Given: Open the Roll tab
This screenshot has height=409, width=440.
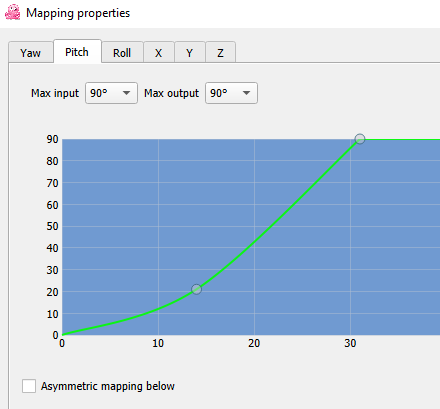Looking at the screenshot, I should pyautogui.click(x=122, y=53).
